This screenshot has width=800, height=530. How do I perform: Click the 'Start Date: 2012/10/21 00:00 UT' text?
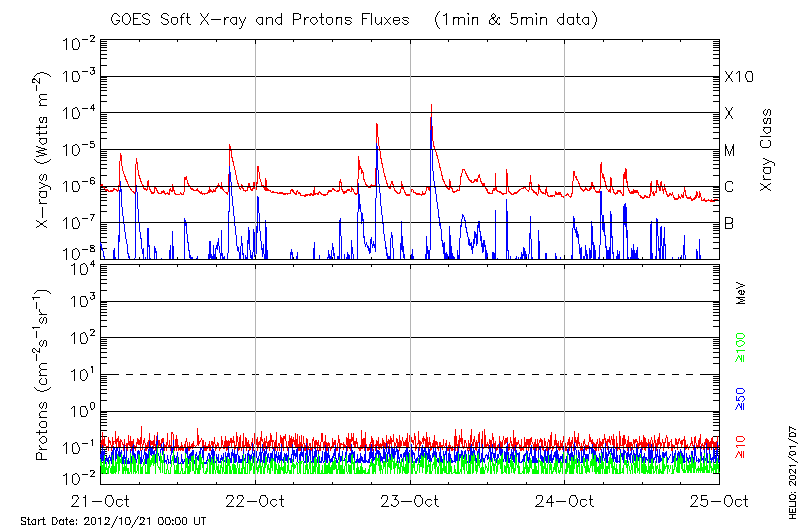113,521
